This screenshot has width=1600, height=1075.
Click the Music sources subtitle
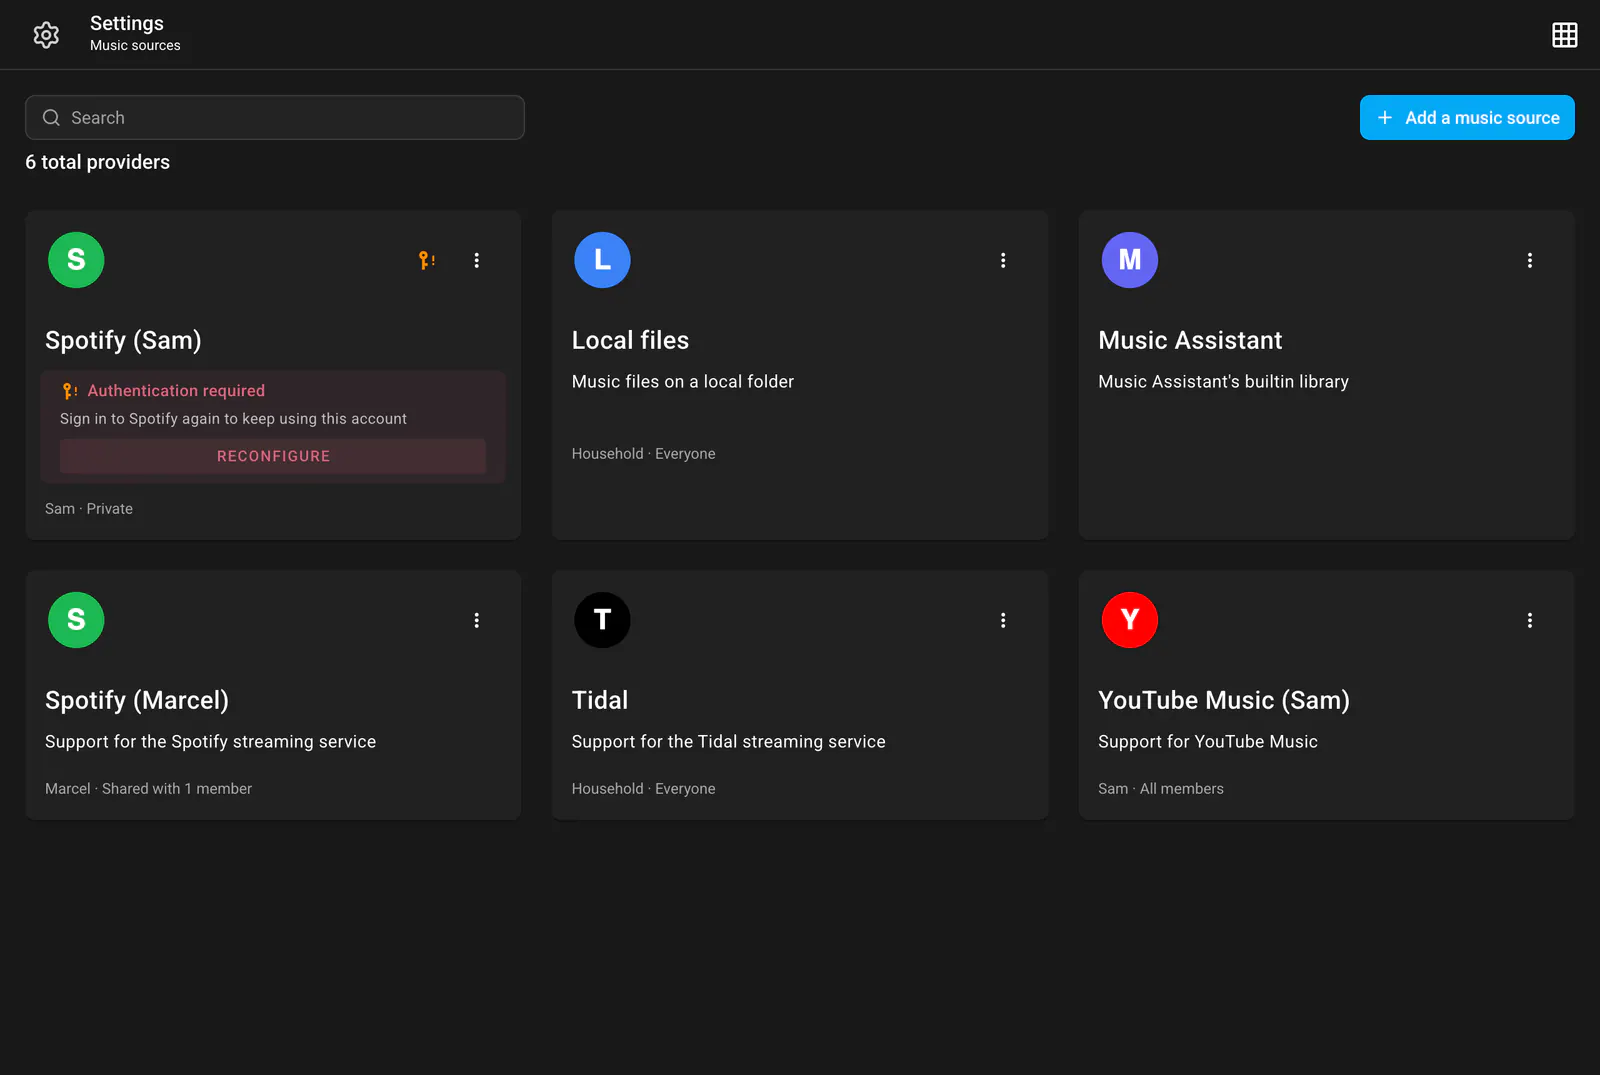(x=135, y=45)
